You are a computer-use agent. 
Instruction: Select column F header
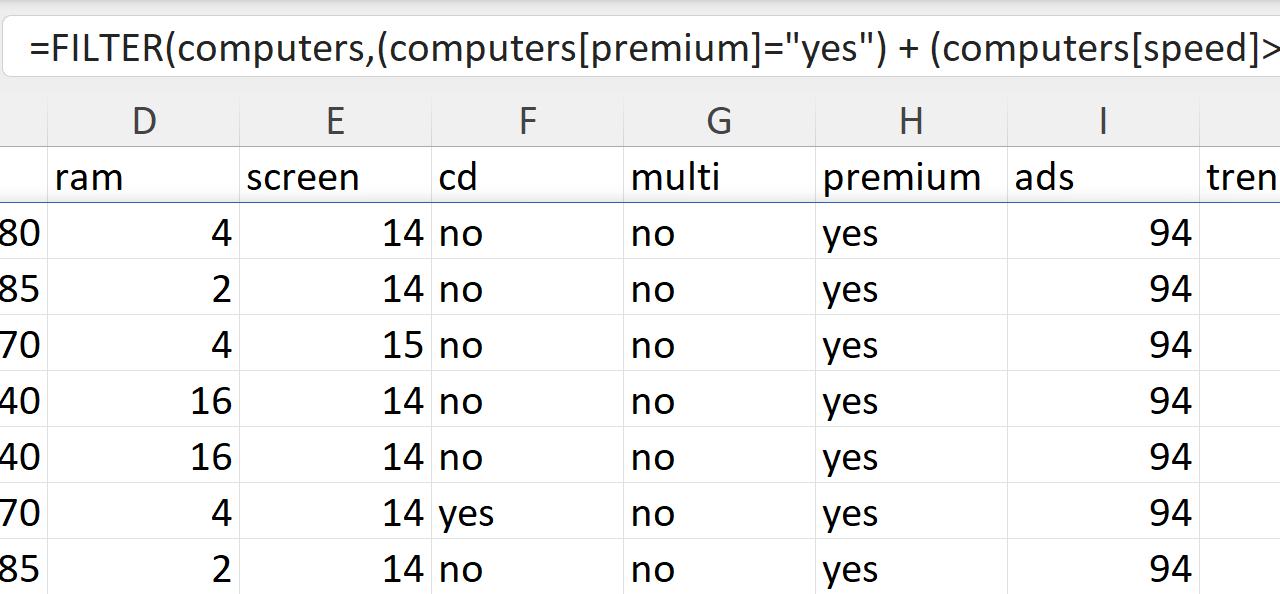tap(528, 121)
